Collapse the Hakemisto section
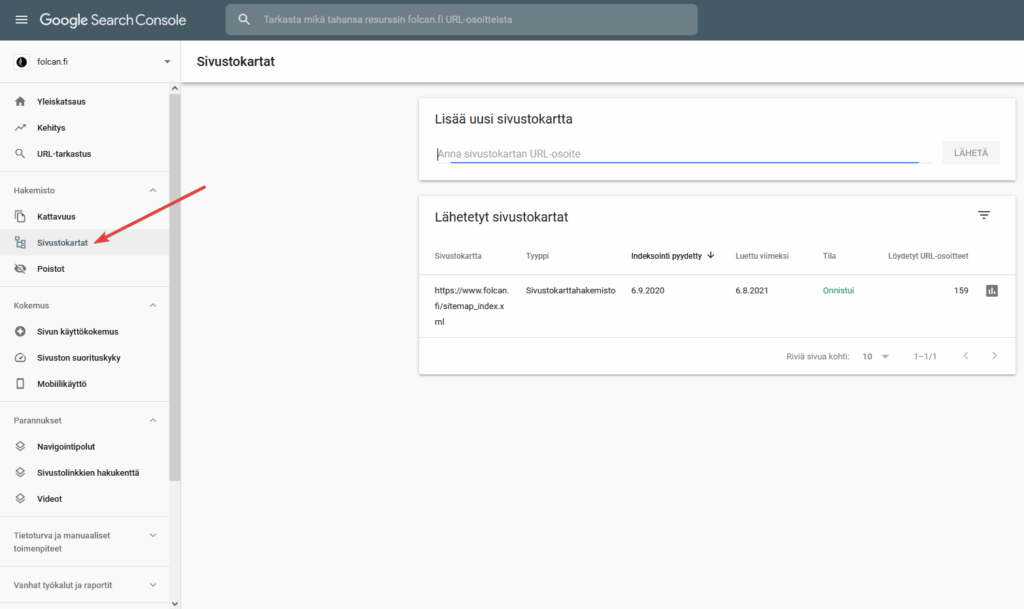Screen dimensions: 1024x609 click(x=153, y=190)
